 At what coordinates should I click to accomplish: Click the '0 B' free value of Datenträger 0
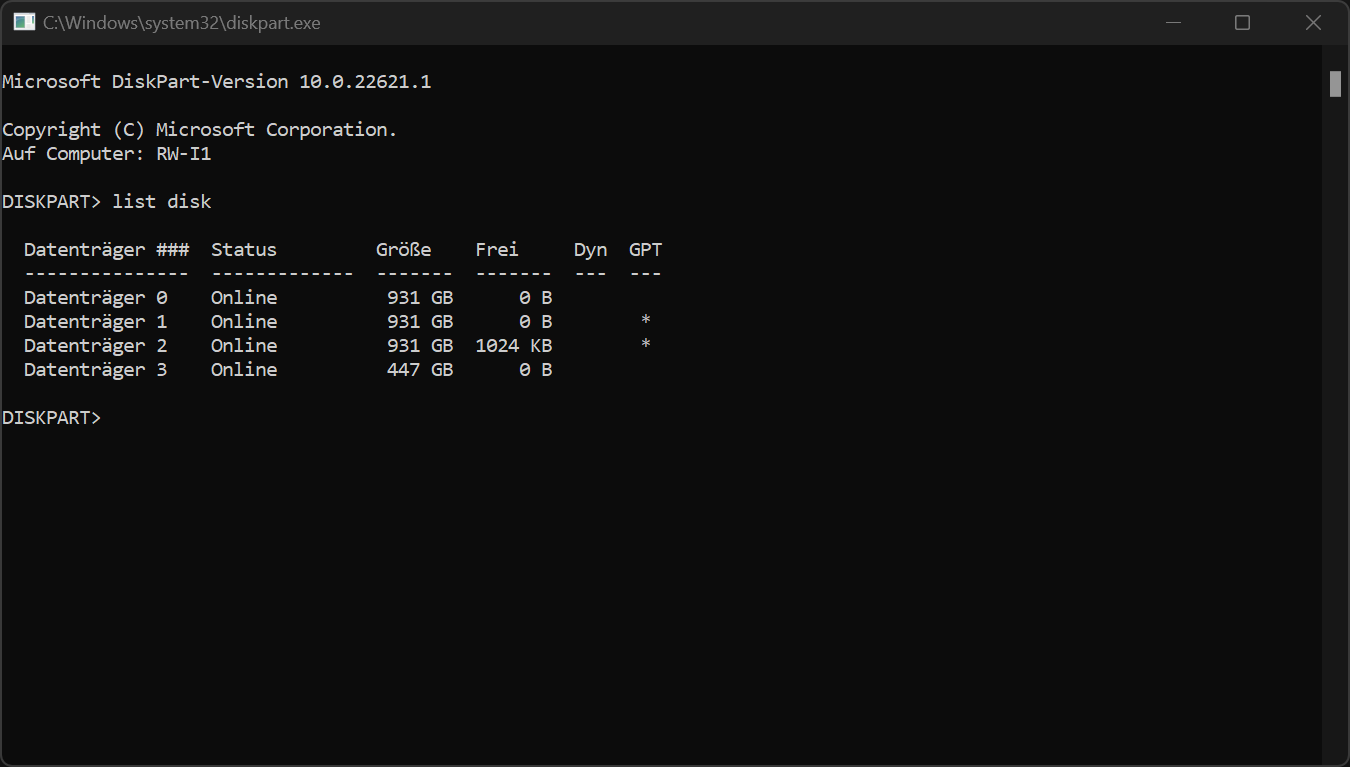coord(536,298)
